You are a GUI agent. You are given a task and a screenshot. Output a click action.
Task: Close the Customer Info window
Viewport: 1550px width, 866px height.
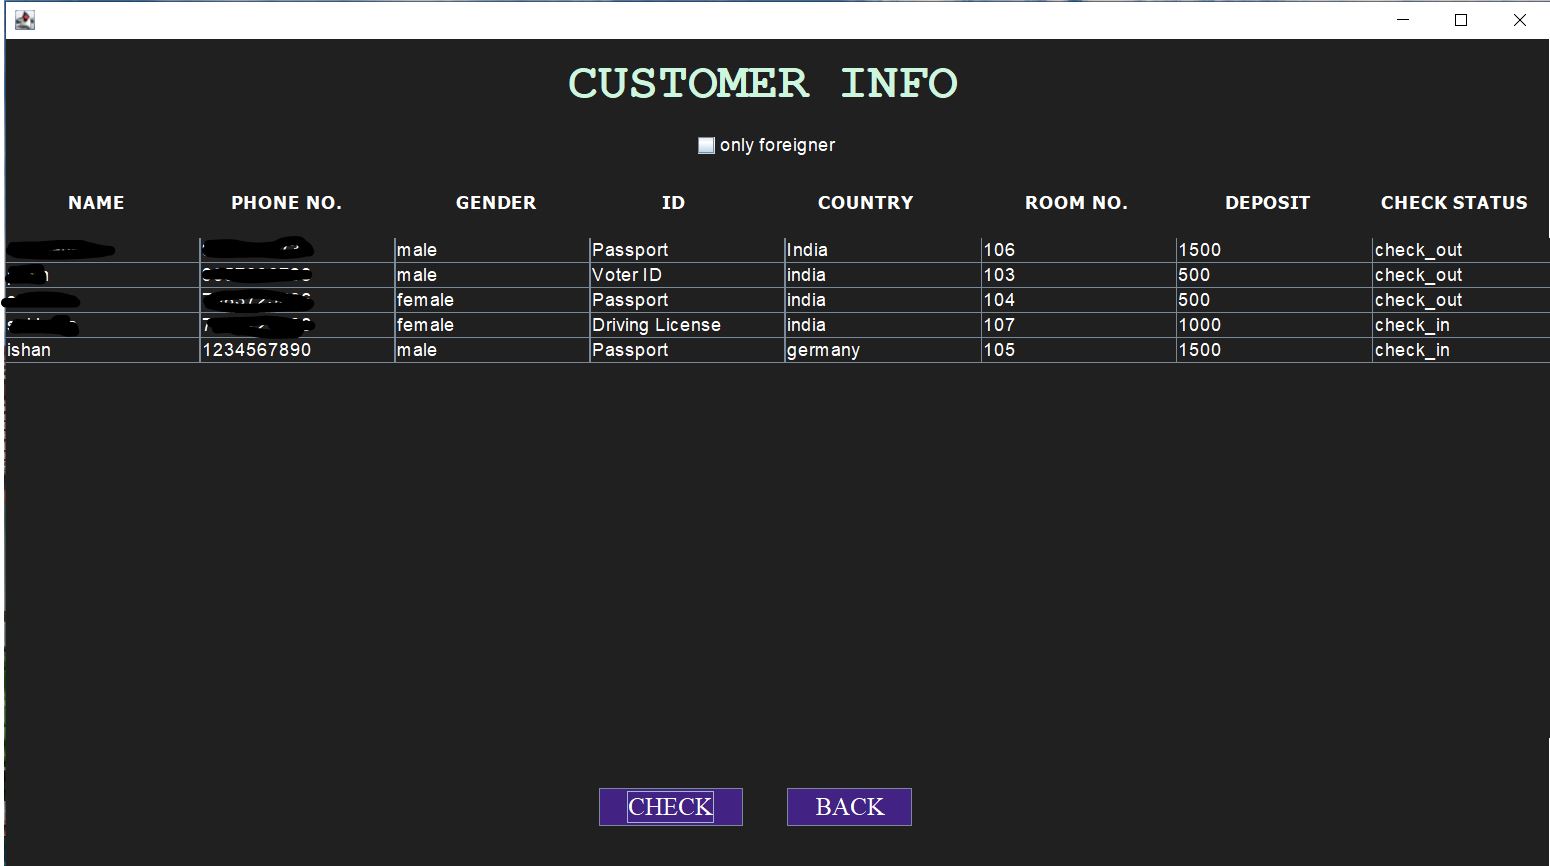tap(1519, 20)
